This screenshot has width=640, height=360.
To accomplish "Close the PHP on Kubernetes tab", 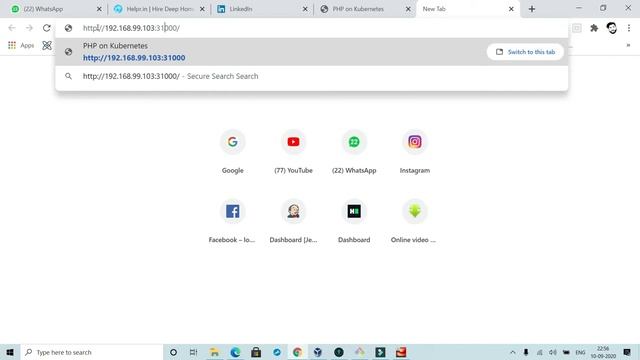I will [408, 9].
